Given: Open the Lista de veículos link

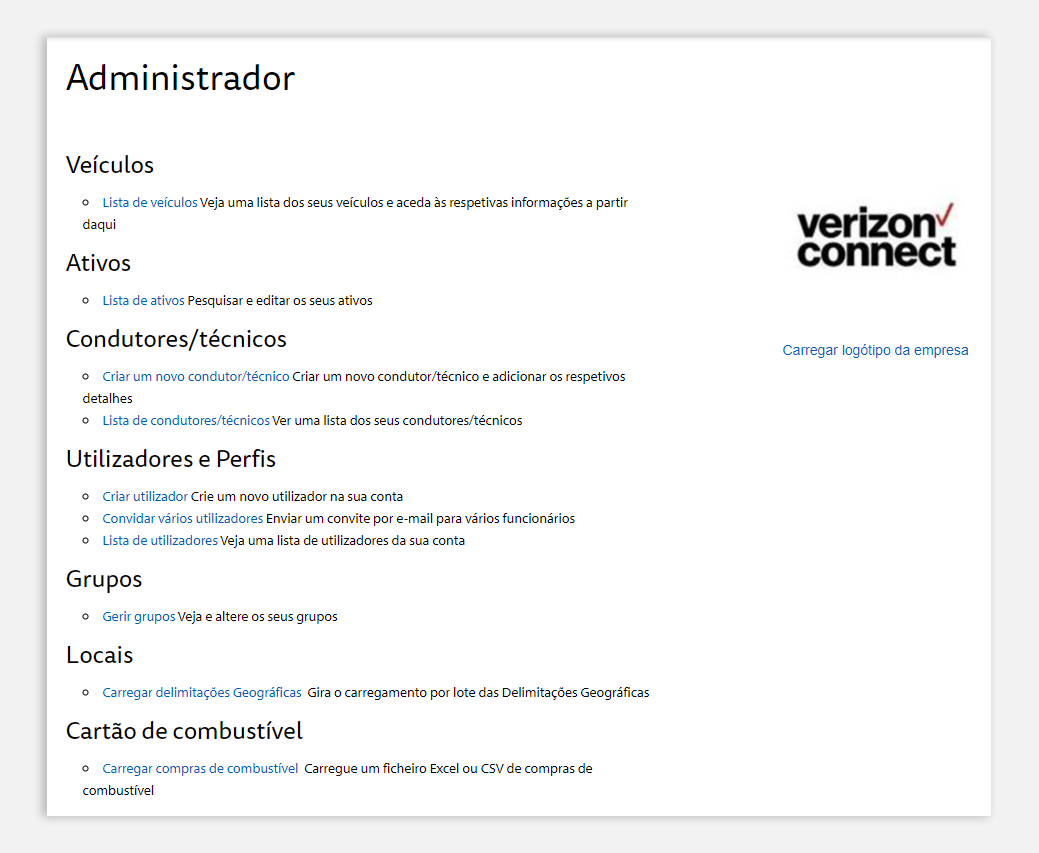Looking at the screenshot, I should (x=150, y=203).
